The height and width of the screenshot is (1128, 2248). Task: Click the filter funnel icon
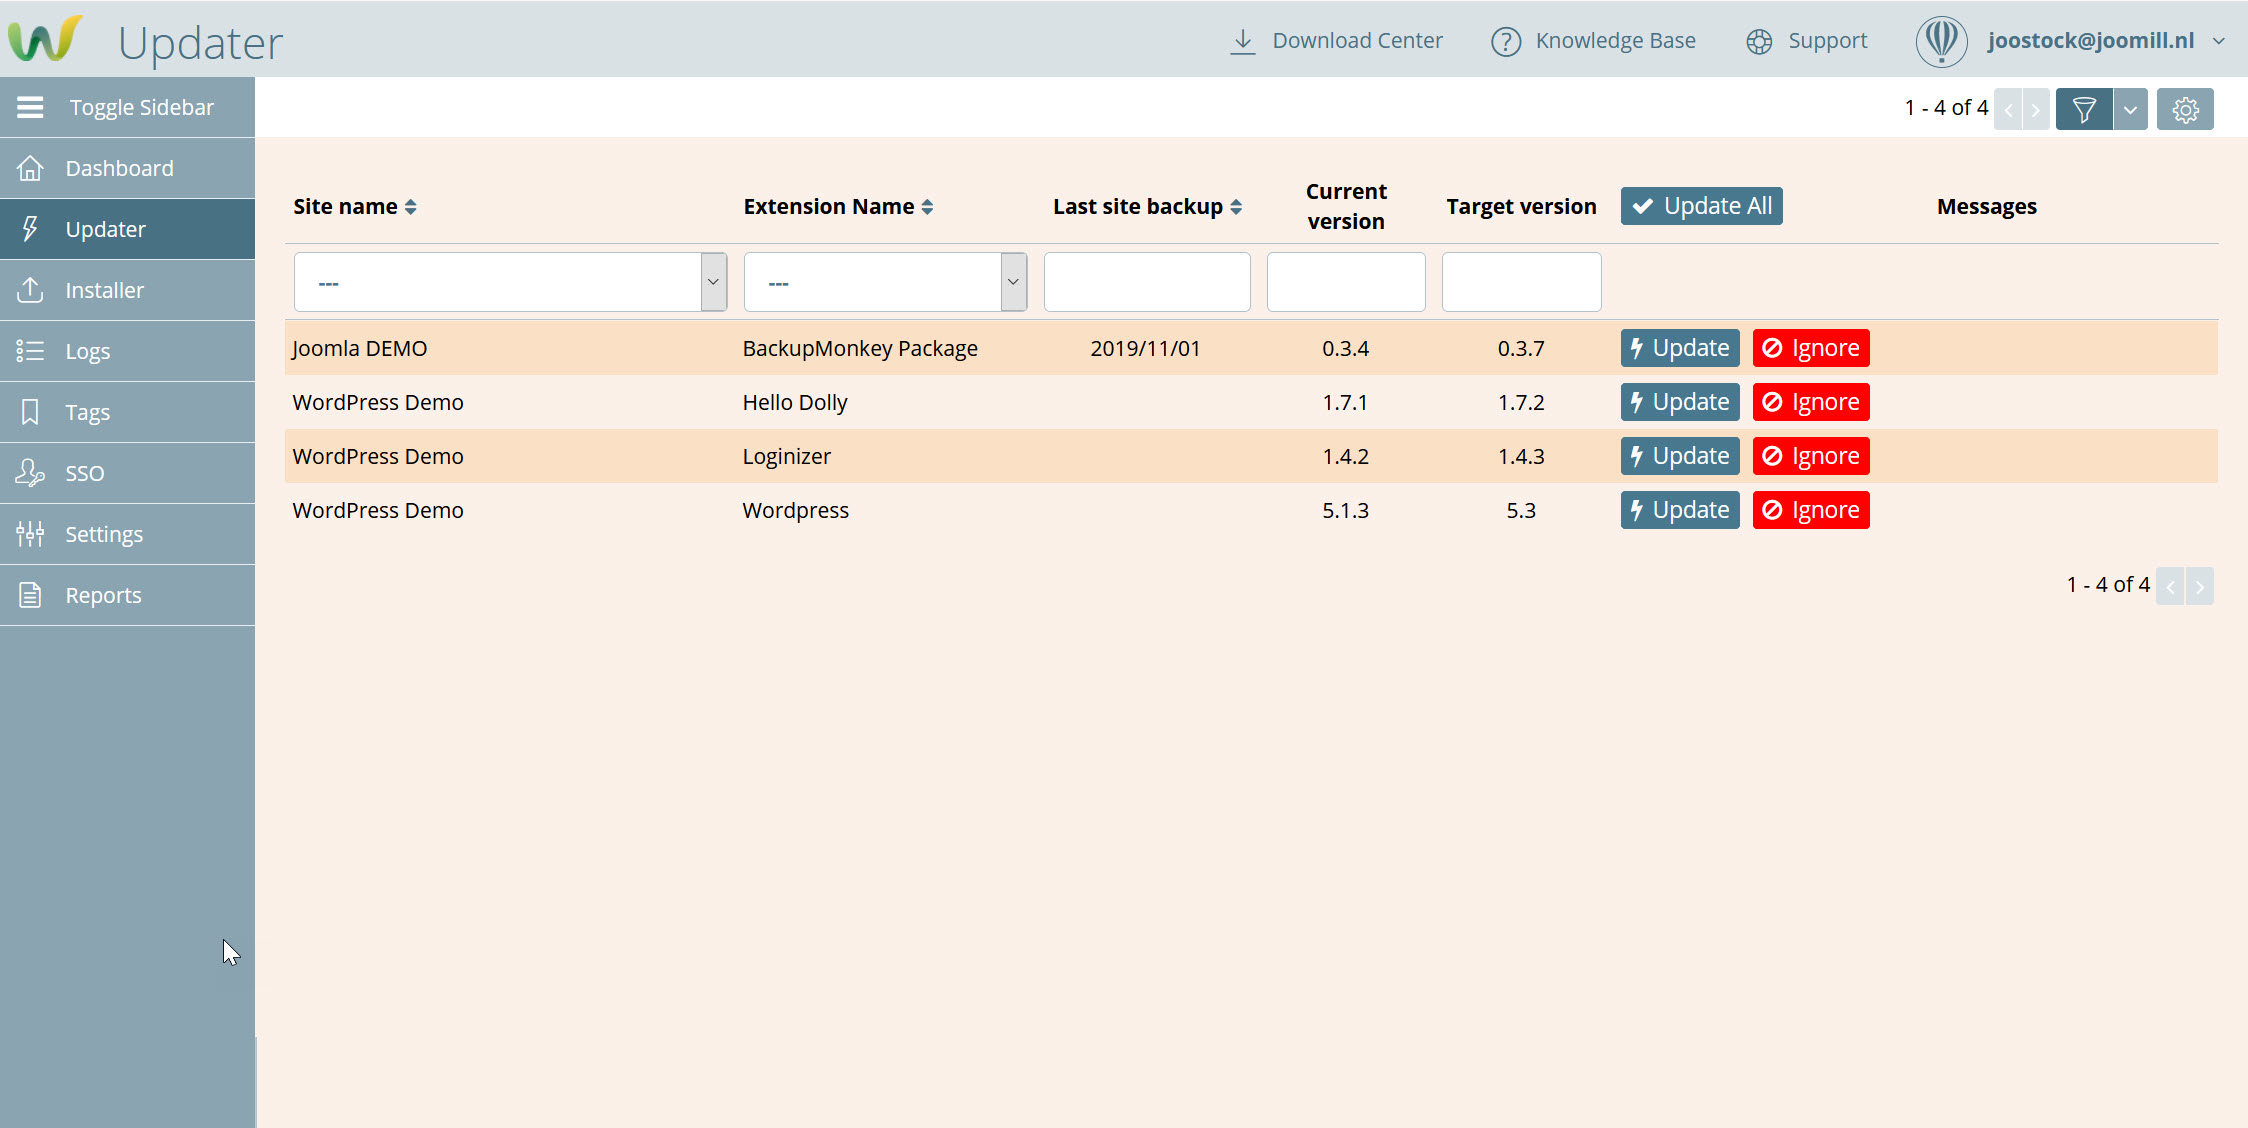pos(2084,109)
